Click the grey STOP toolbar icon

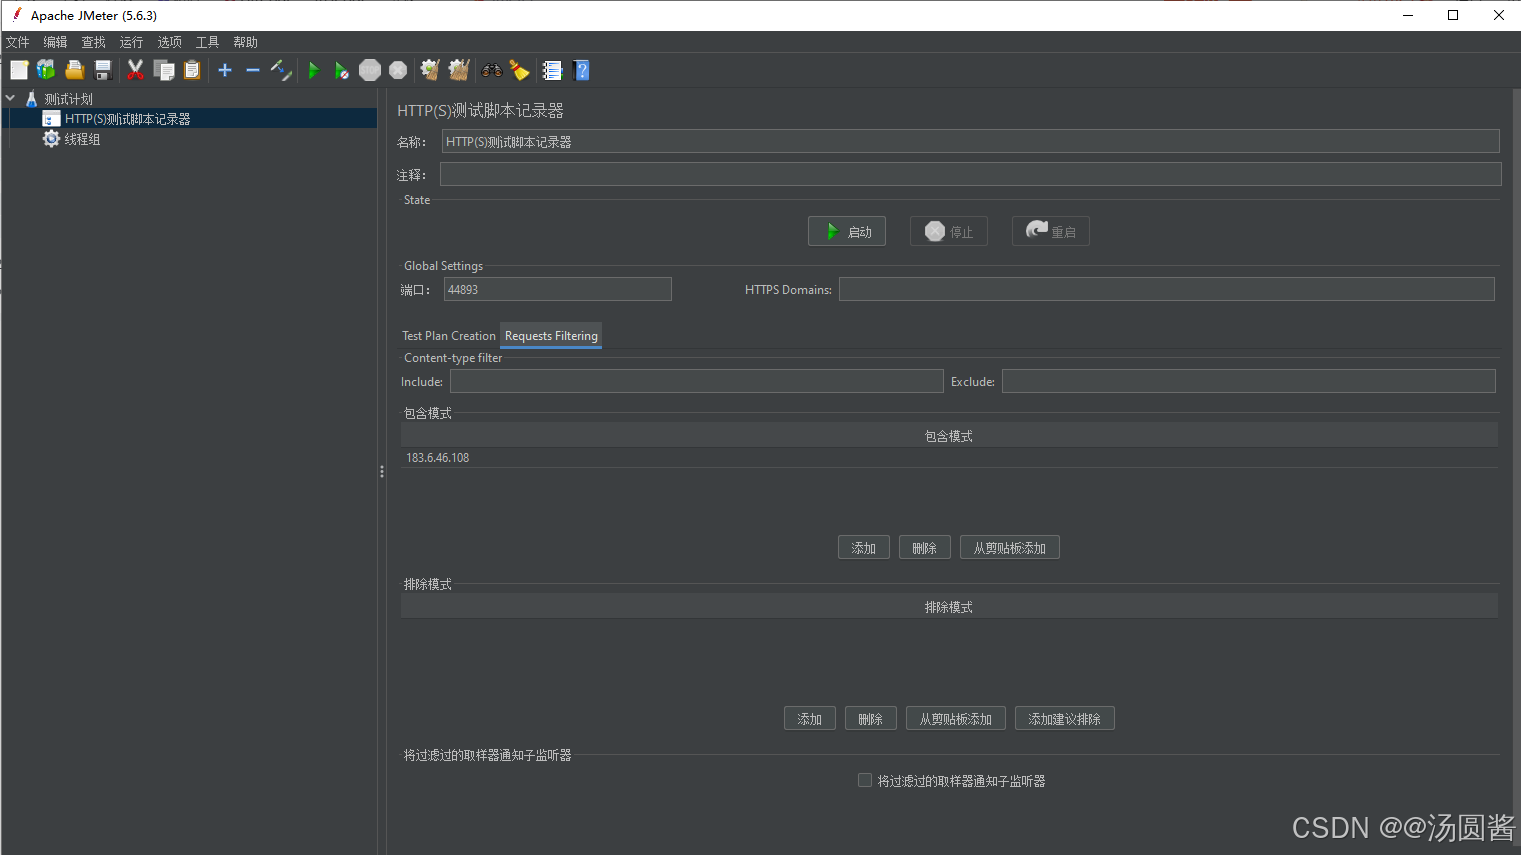[x=370, y=70]
